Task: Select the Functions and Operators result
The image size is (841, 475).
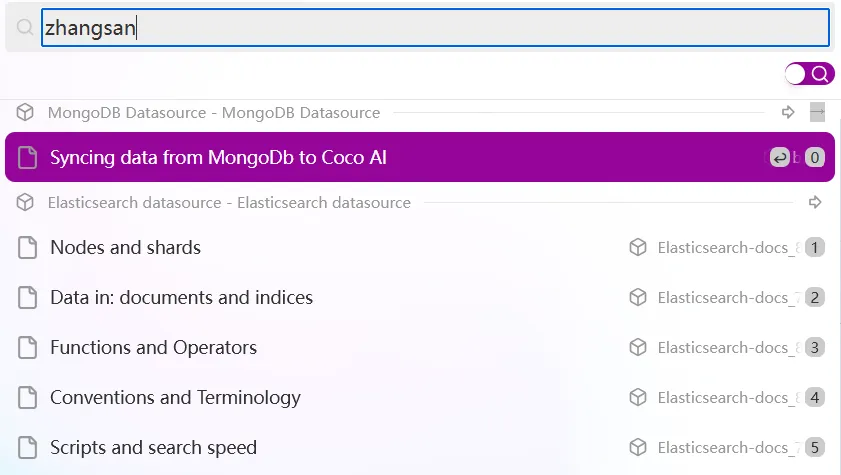Action: click(x=420, y=347)
